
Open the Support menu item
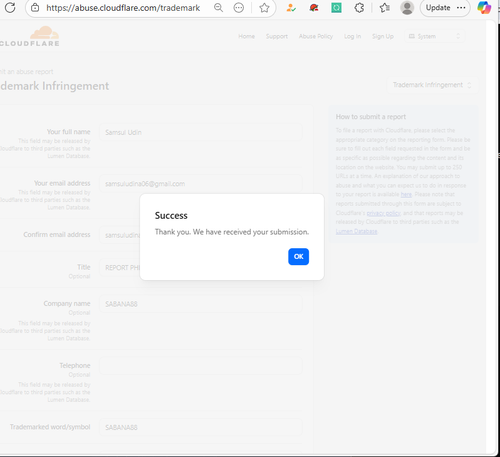tap(277, 36)
